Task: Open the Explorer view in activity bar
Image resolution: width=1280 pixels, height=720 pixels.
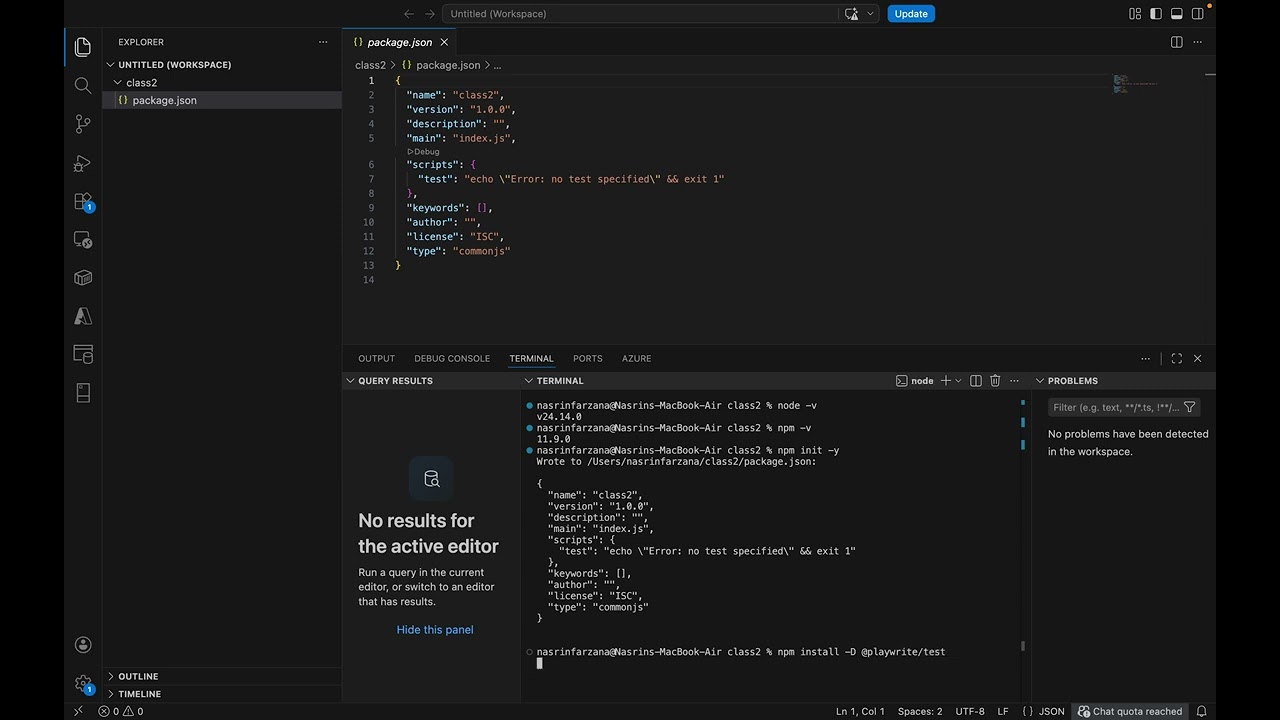Action: coord(83,47)
